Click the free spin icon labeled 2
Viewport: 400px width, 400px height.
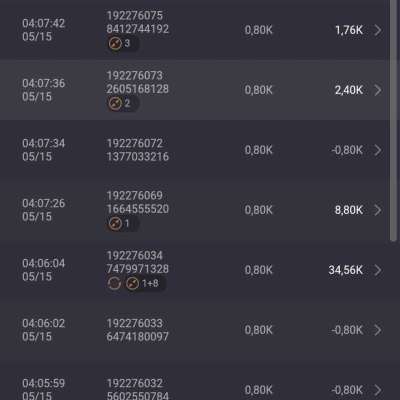pos(115,103)
